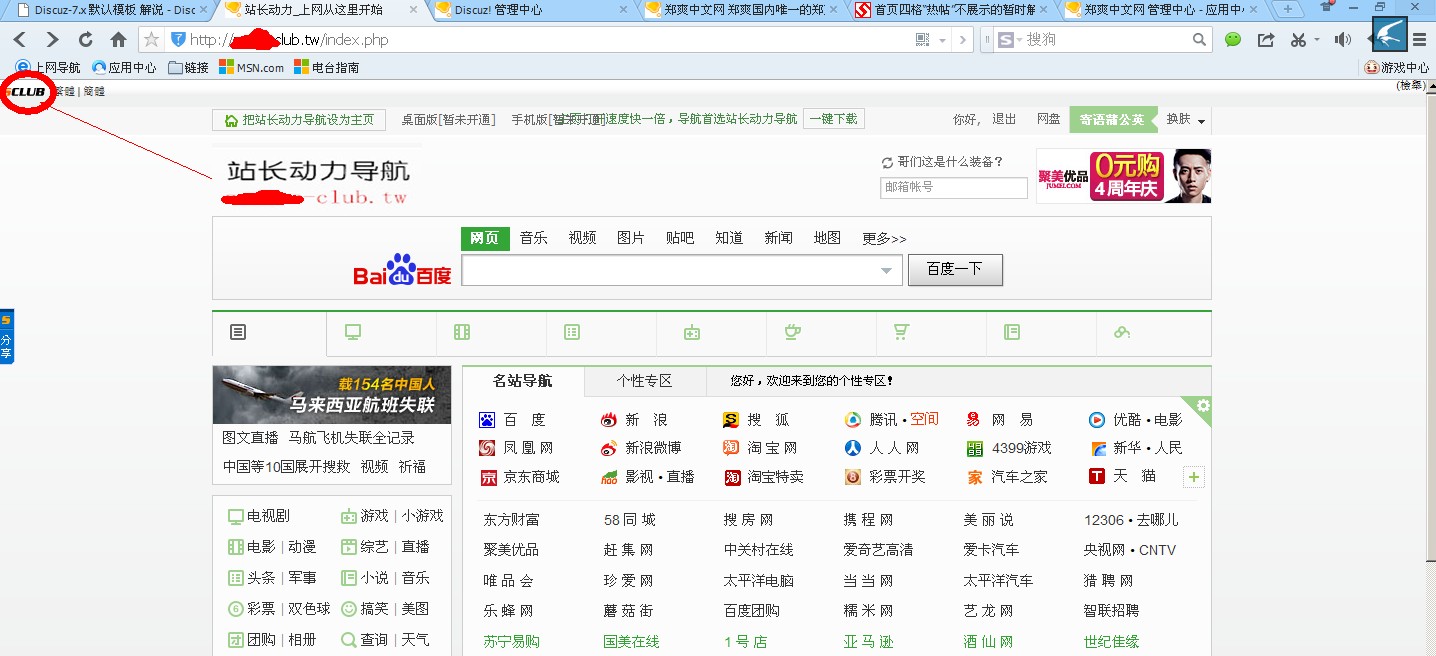
Task: Open the 苏宁易购 site link
Action: pos(511,641)
